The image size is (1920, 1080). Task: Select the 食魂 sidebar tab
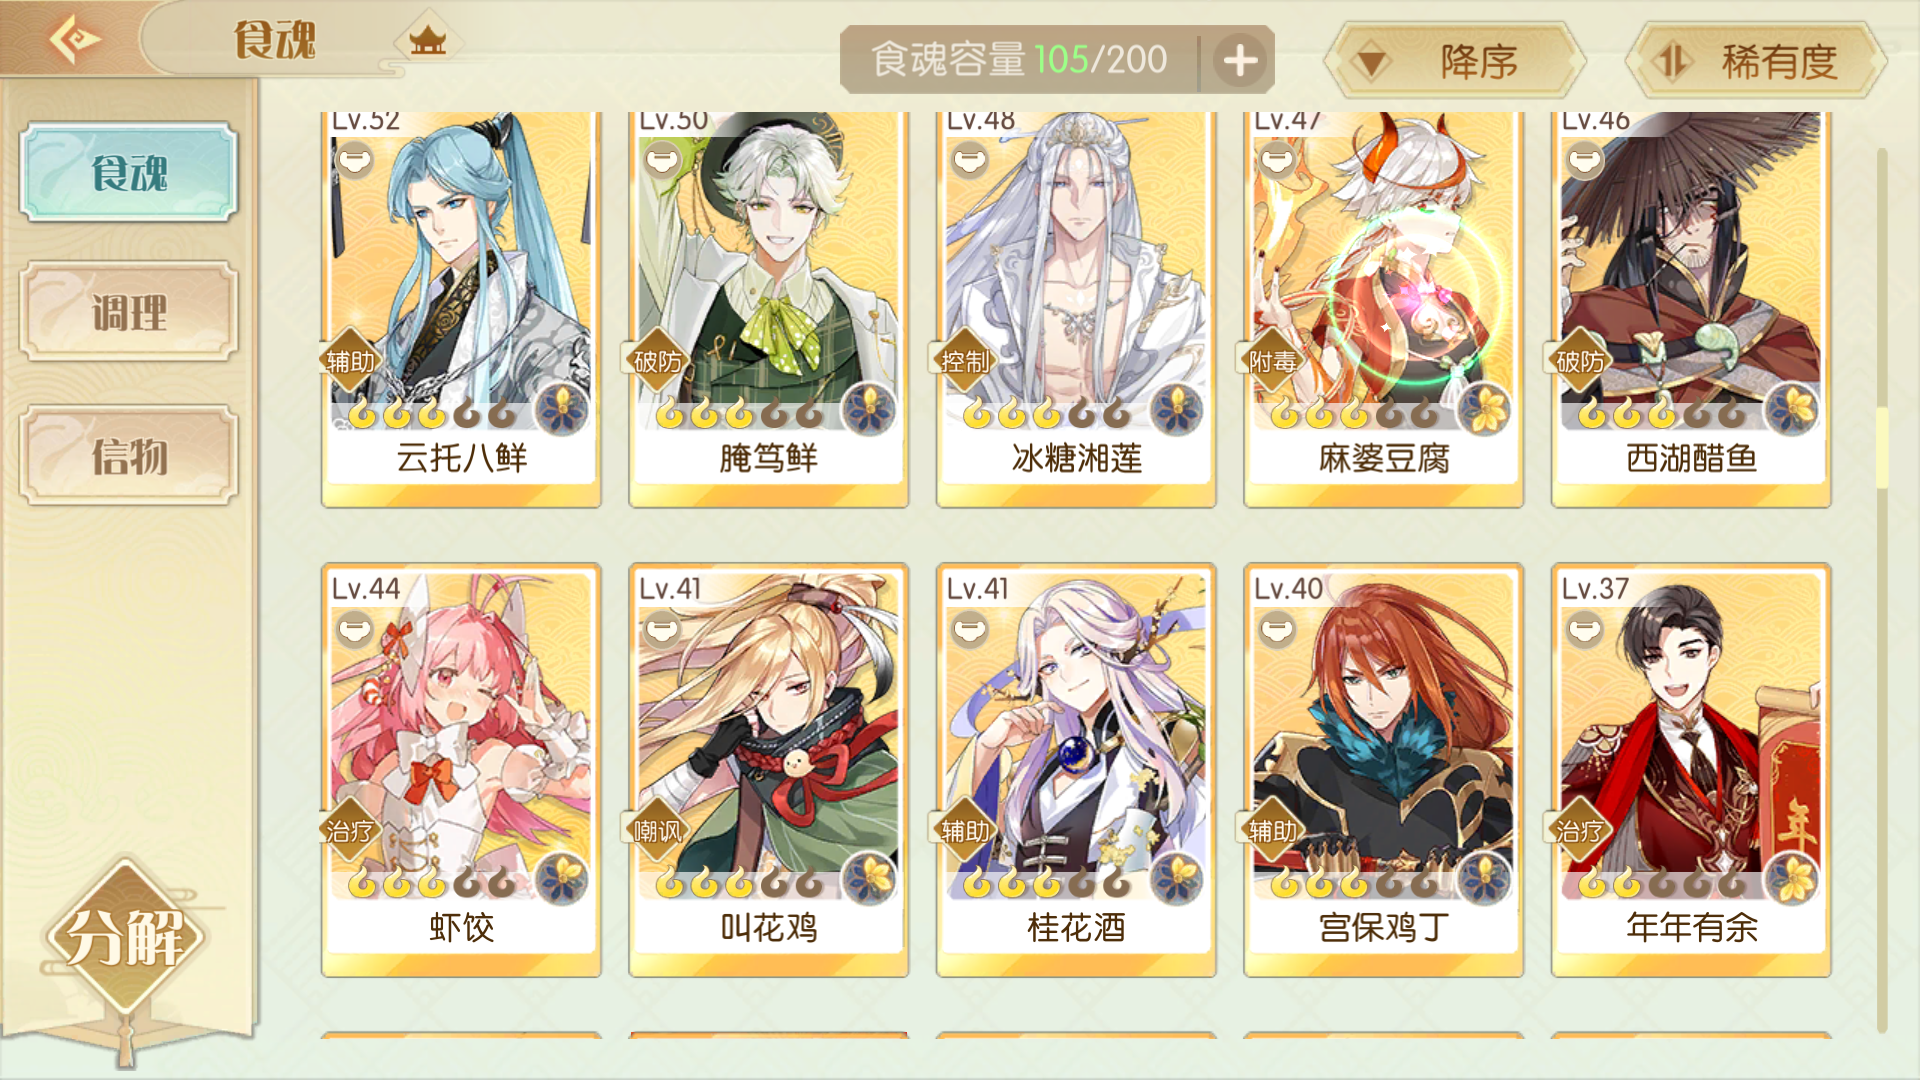click(129, 172)
